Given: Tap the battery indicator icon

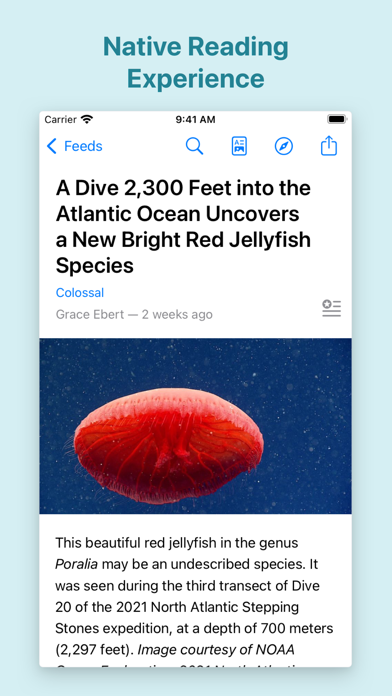Looking at the screenshot, I should coord(337,119).
